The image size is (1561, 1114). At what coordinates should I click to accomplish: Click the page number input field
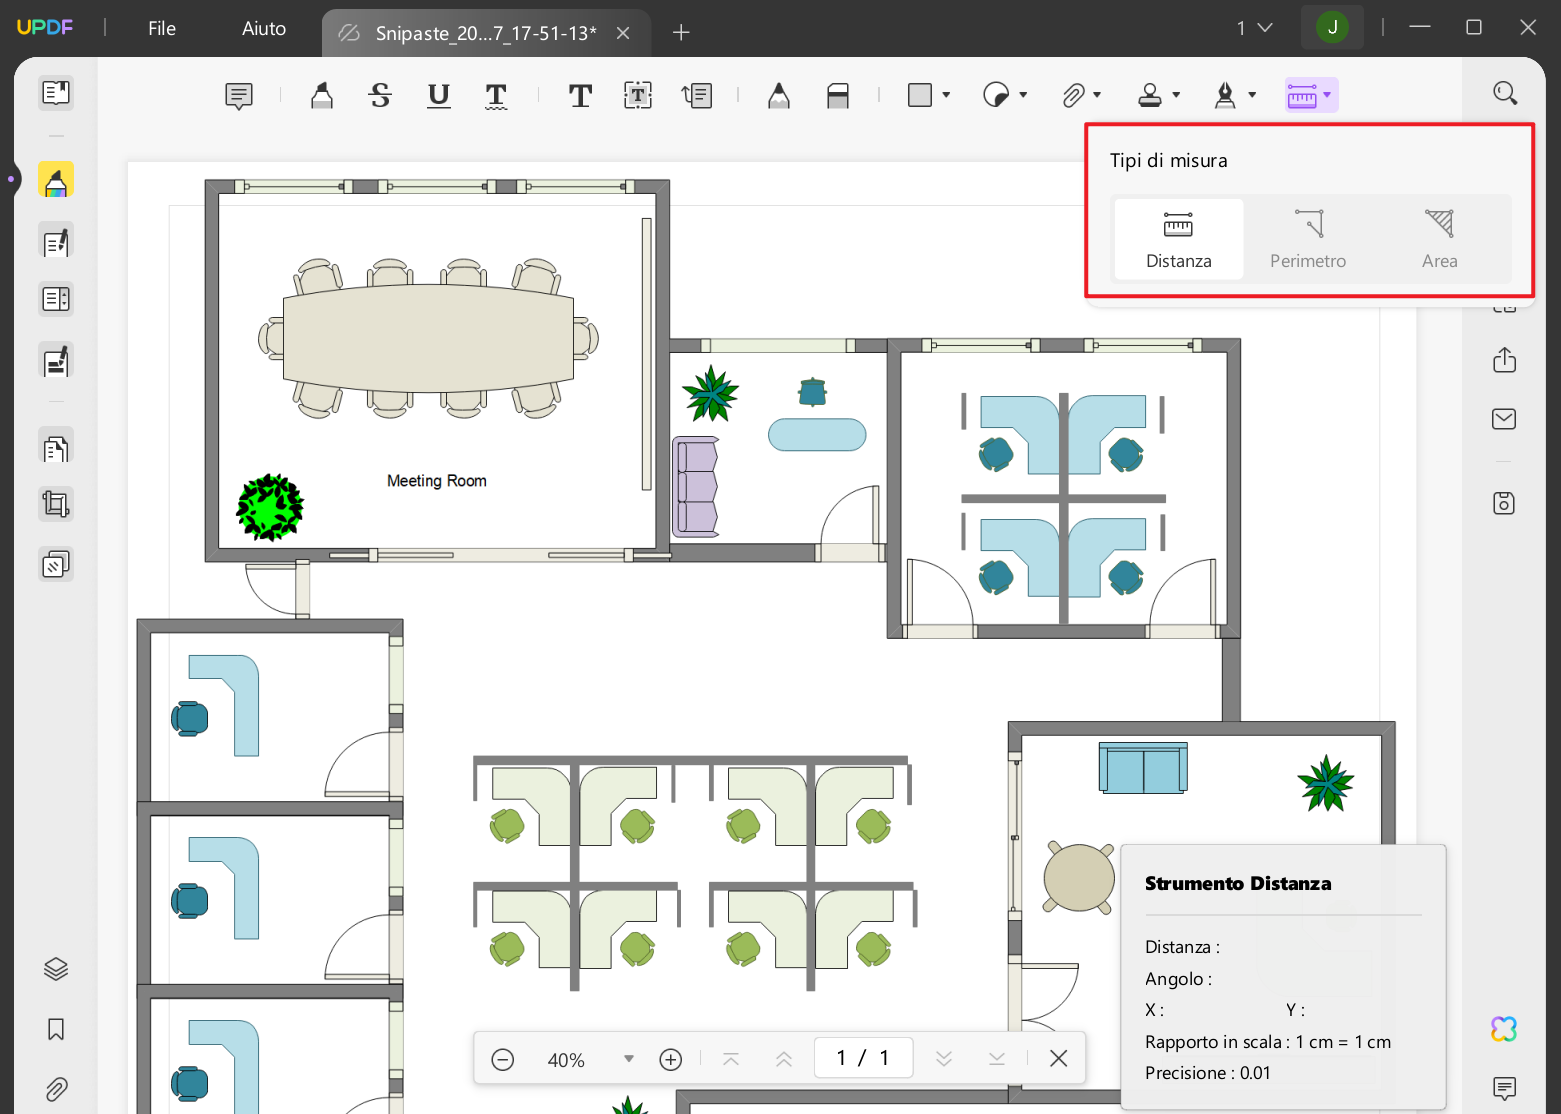point(863,1058)
